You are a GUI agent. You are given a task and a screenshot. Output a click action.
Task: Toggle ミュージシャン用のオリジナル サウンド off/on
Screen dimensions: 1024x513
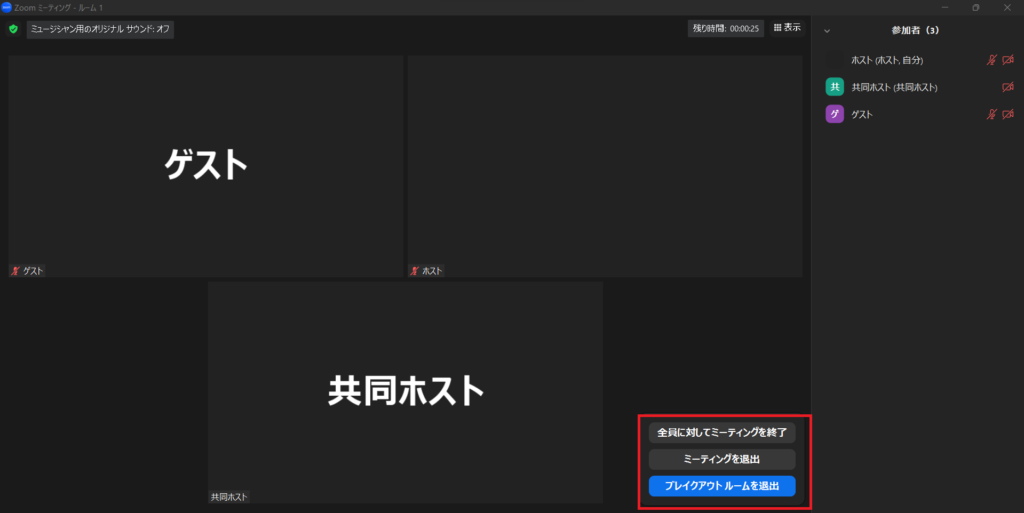coord(100,29)
